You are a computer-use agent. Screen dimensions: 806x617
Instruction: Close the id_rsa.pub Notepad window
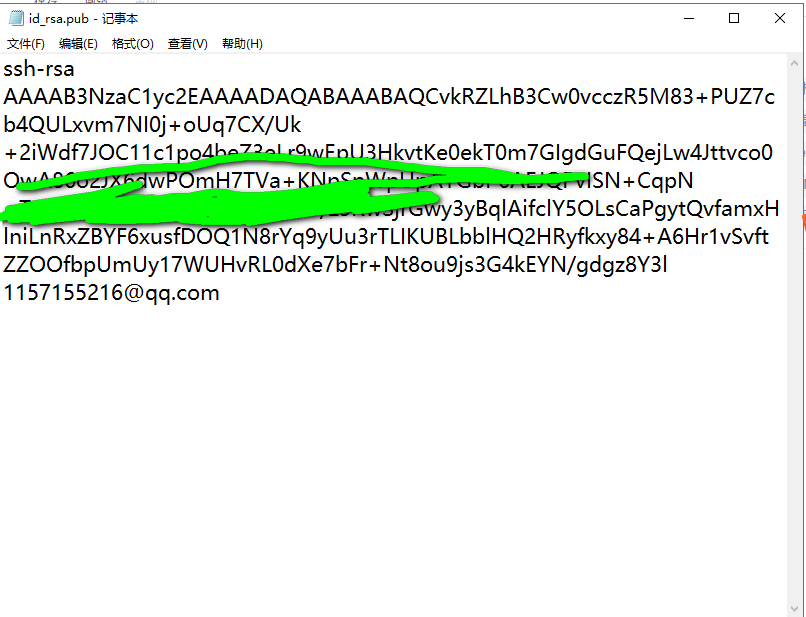click(x=779, y=19)
